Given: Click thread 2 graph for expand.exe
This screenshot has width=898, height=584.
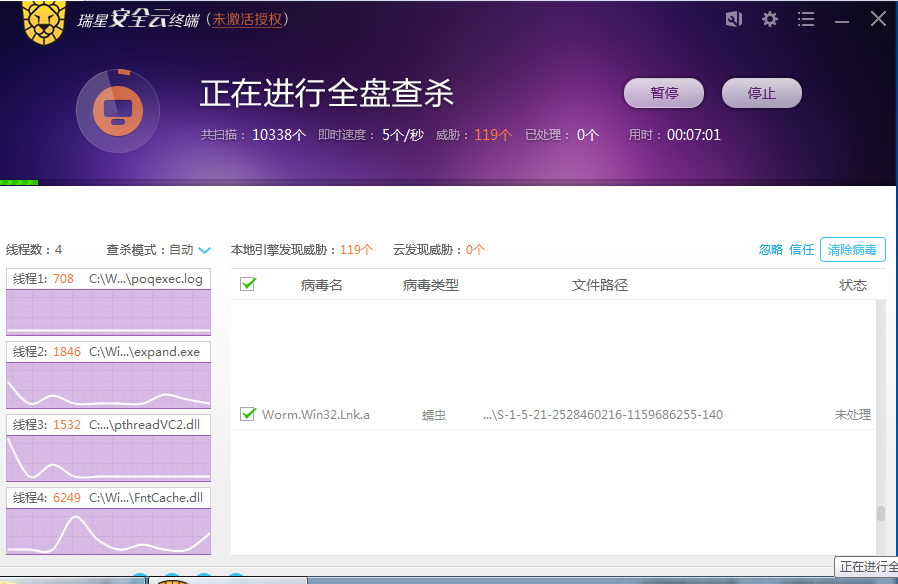Looking at the screenshot, I should 108,385.
